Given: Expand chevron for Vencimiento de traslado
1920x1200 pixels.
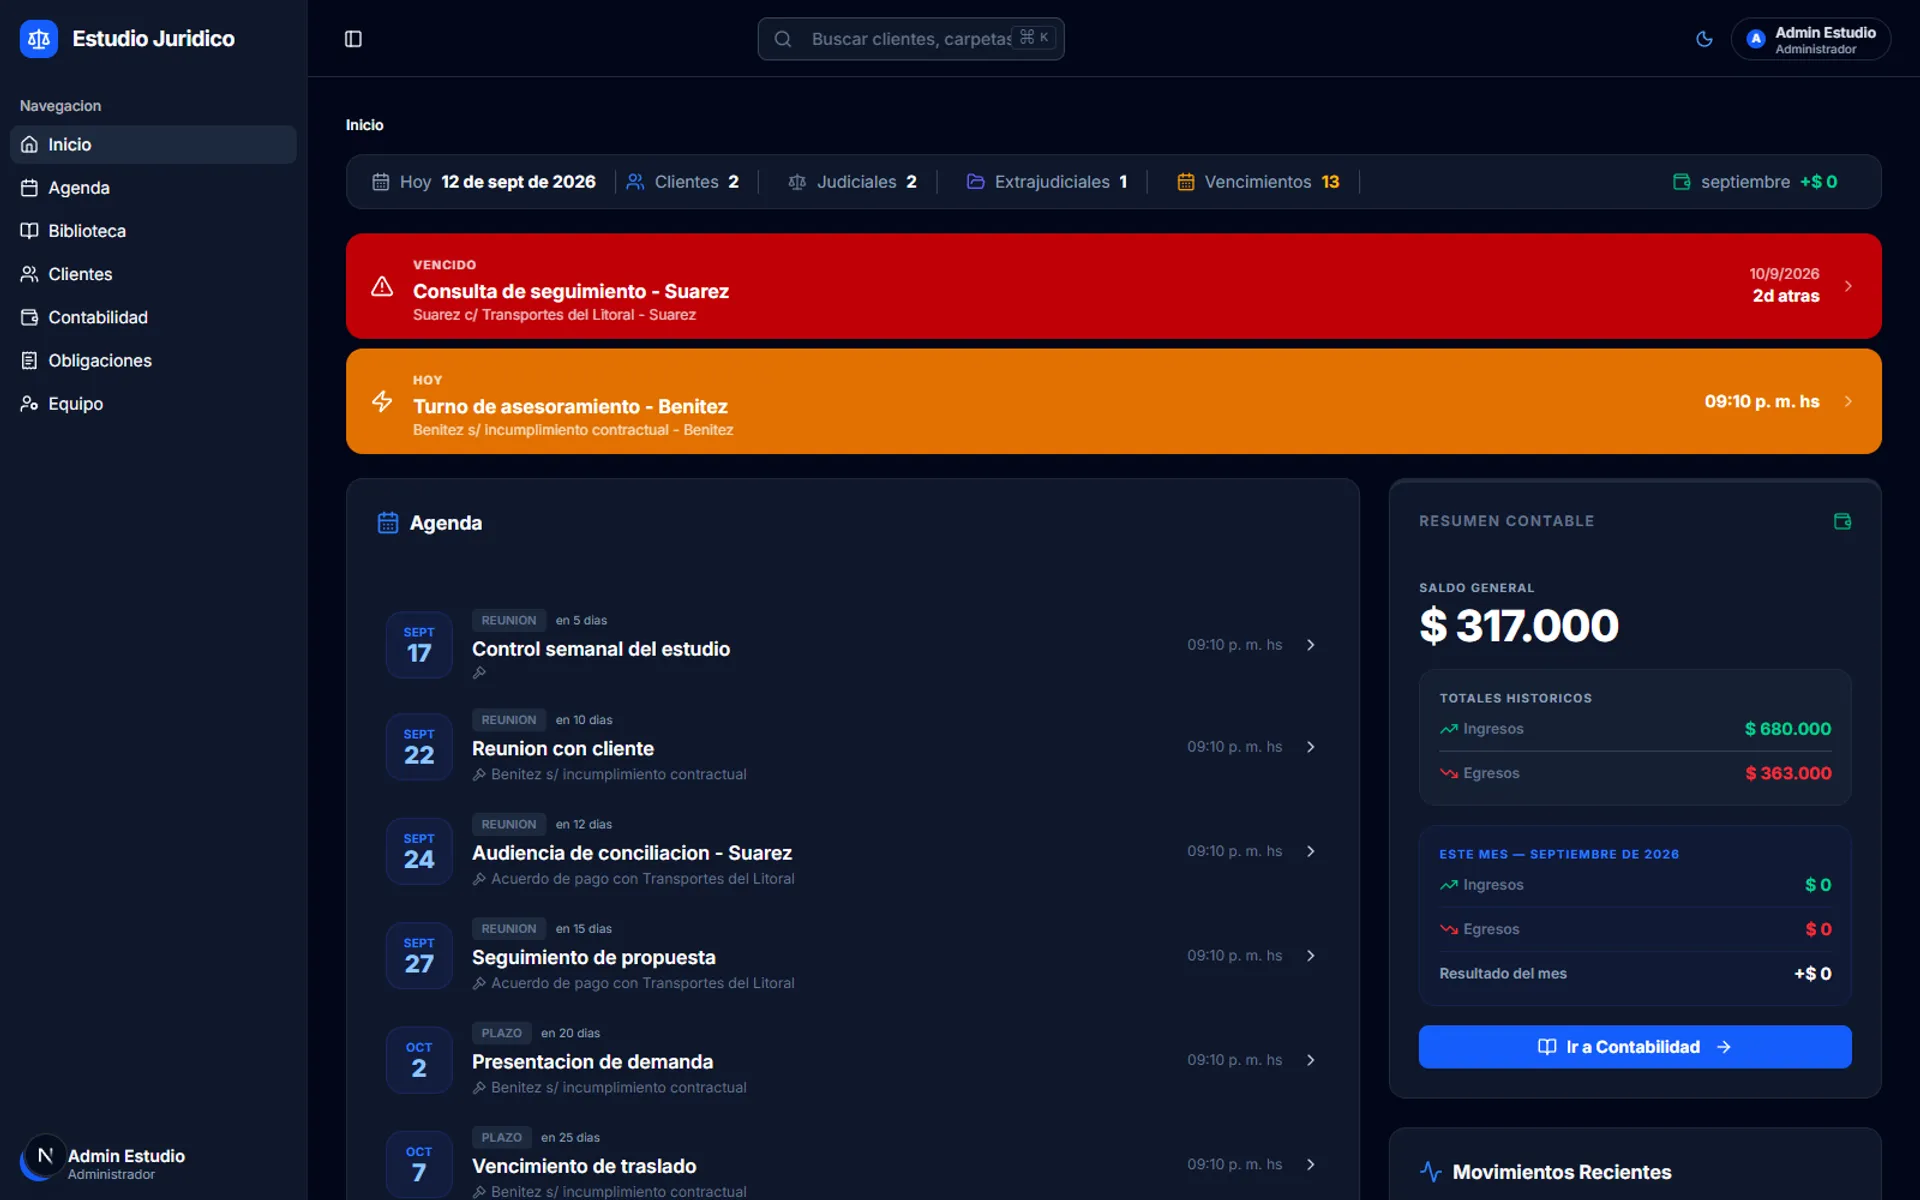Looking at the screenshot, I should [x=1311, y=1164].
